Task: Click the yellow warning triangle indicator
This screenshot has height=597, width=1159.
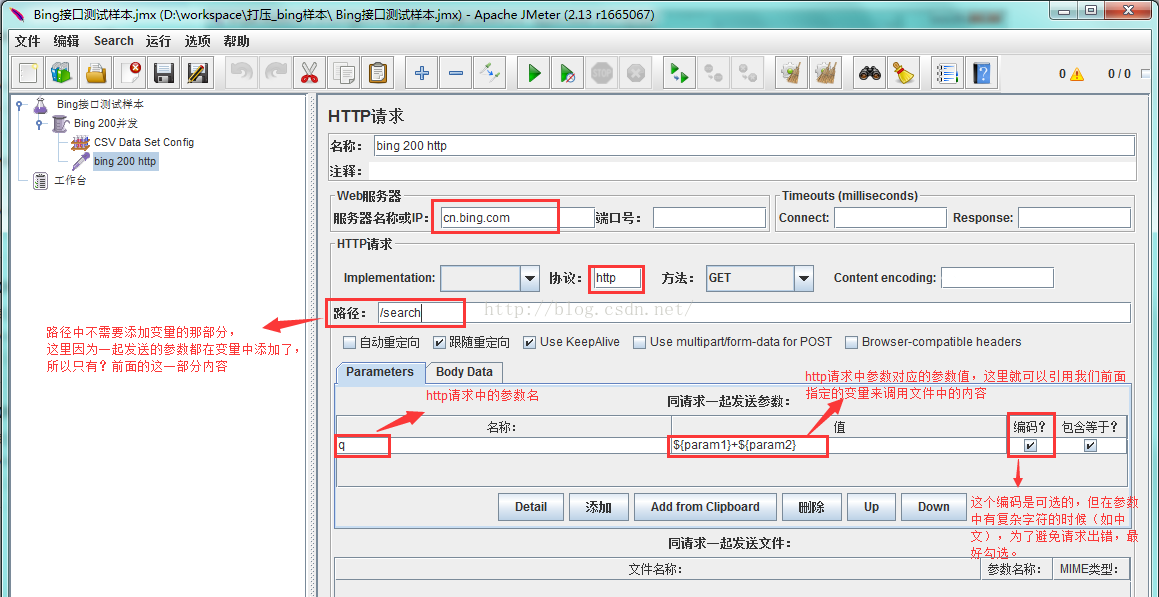Action: click(1076, 74)
